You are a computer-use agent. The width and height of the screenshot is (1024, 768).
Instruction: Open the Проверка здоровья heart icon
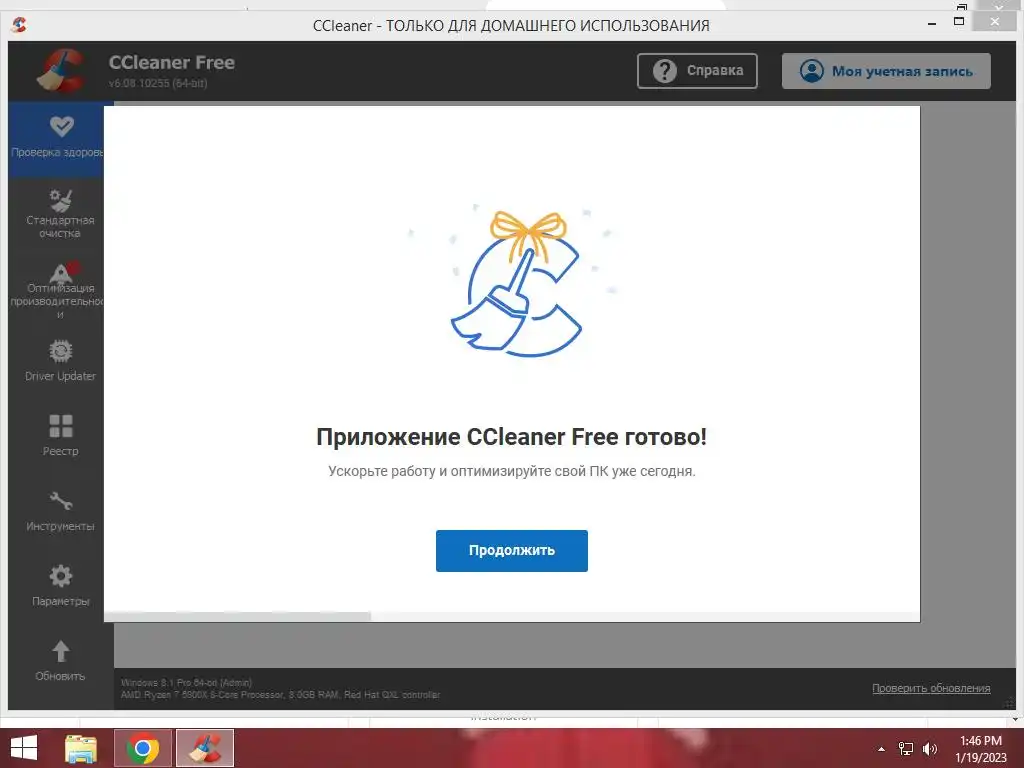click(x=61, y=126)
